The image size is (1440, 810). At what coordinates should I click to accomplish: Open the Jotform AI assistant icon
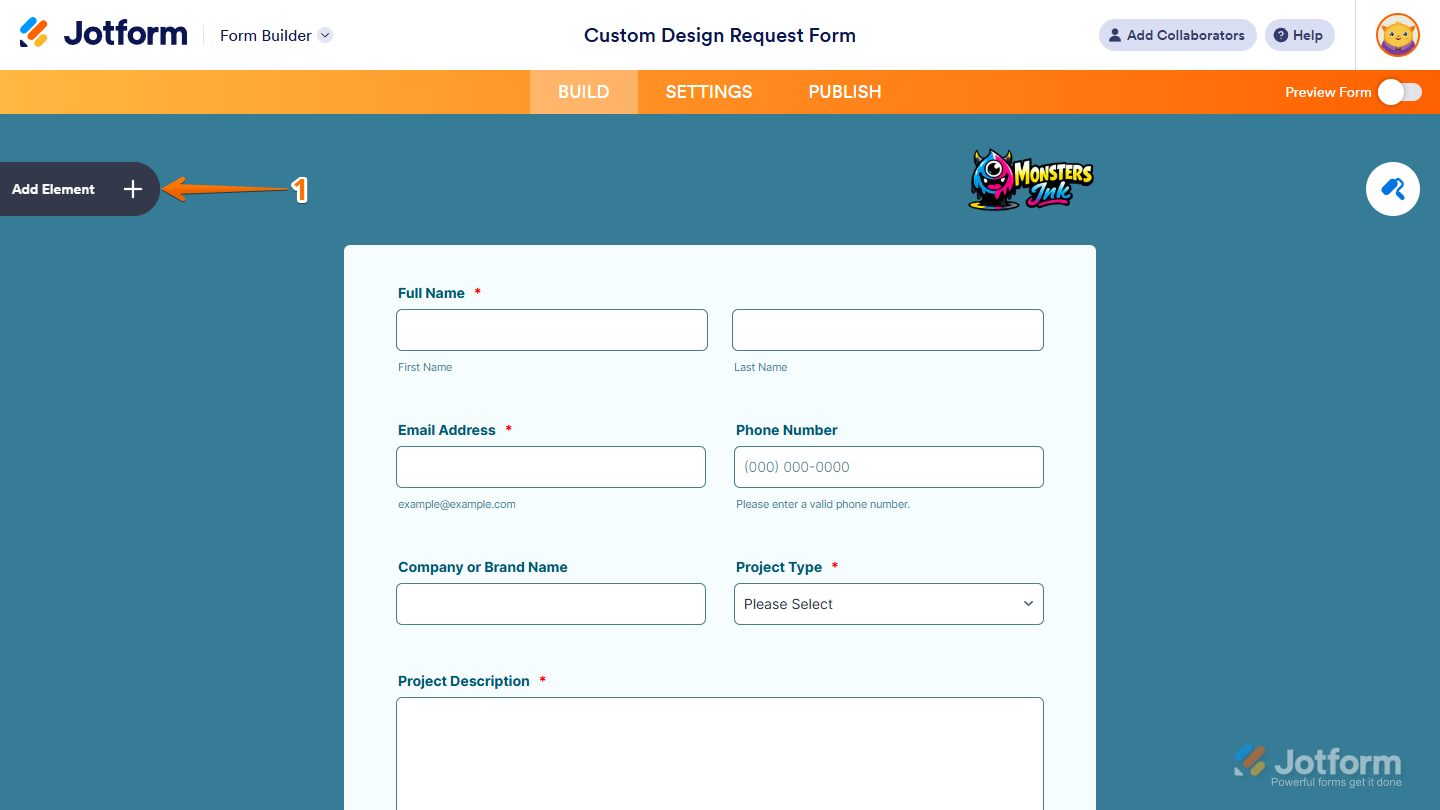pyautogui.click(x=1392, y=189)
